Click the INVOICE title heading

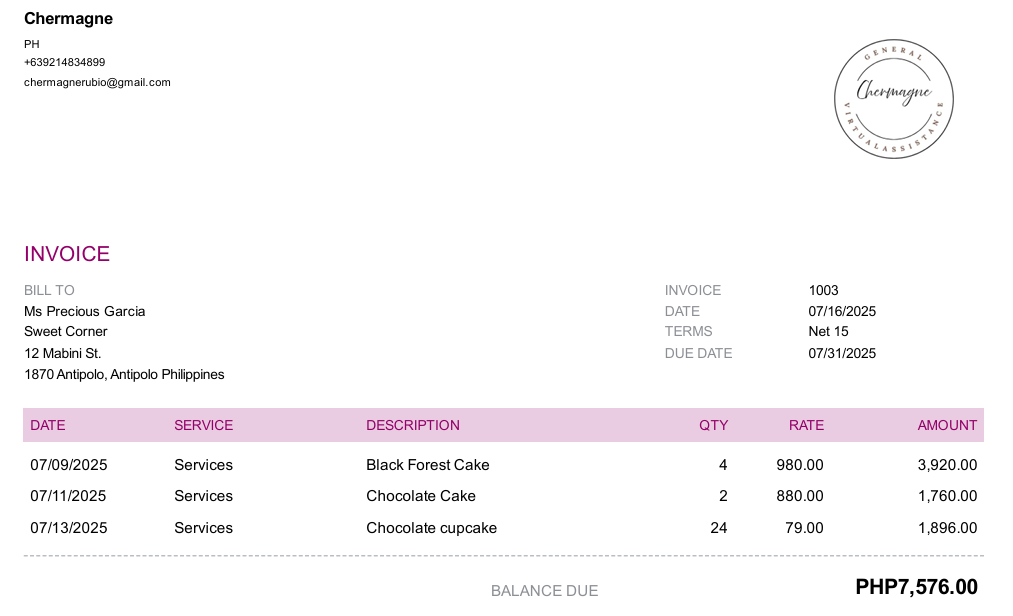(67, 254)
